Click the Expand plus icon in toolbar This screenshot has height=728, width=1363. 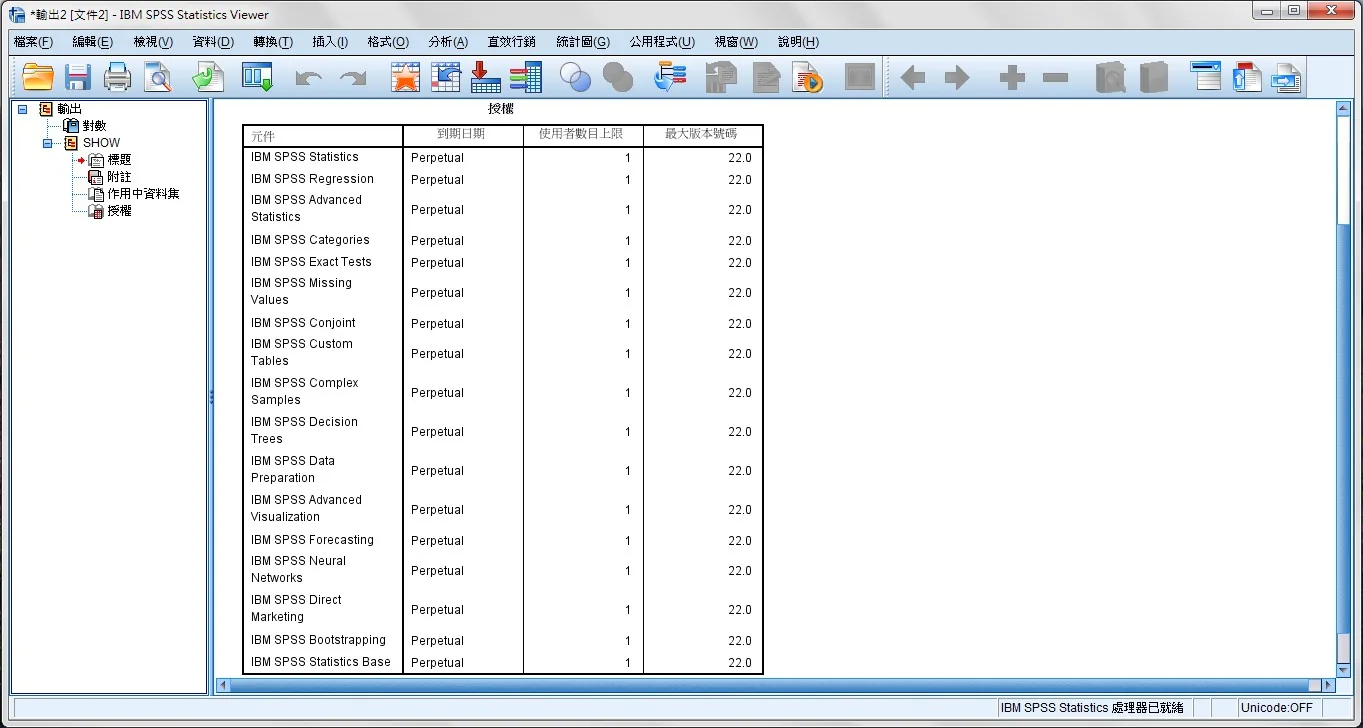[1012, 78]
